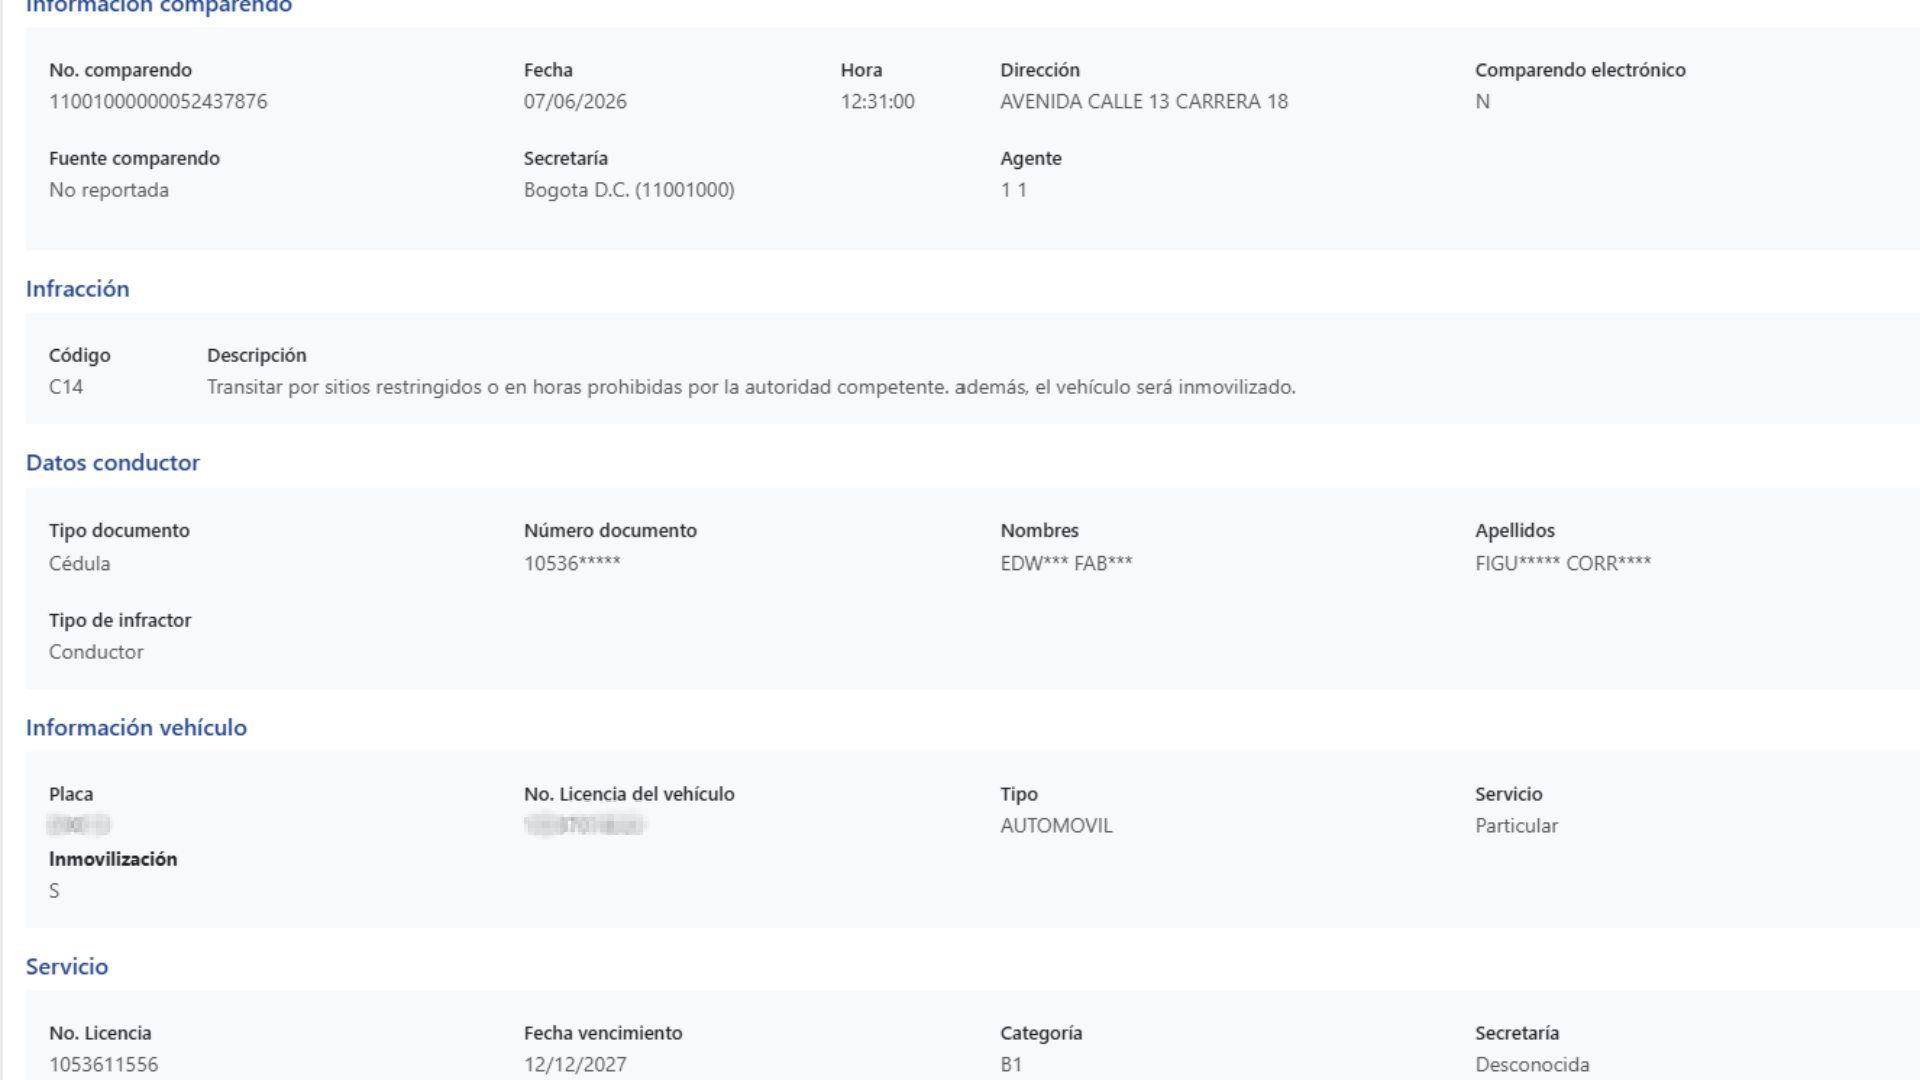
Task: Select the Infracción section heading
Action: pyautogui.click(x=77, y=289)
